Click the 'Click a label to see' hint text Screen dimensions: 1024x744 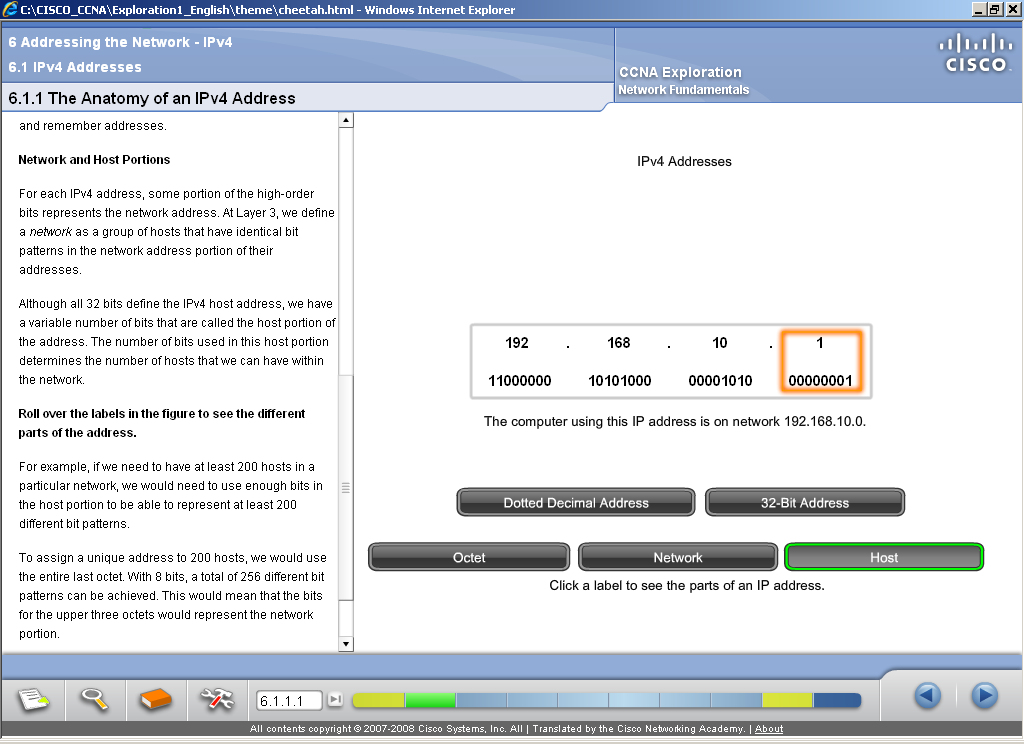(x=686, y=585)
